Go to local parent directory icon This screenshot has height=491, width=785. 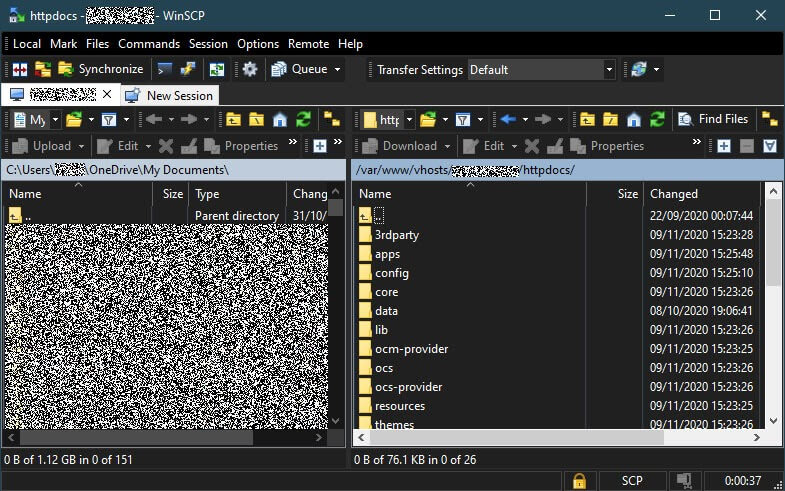coord(233,120)
